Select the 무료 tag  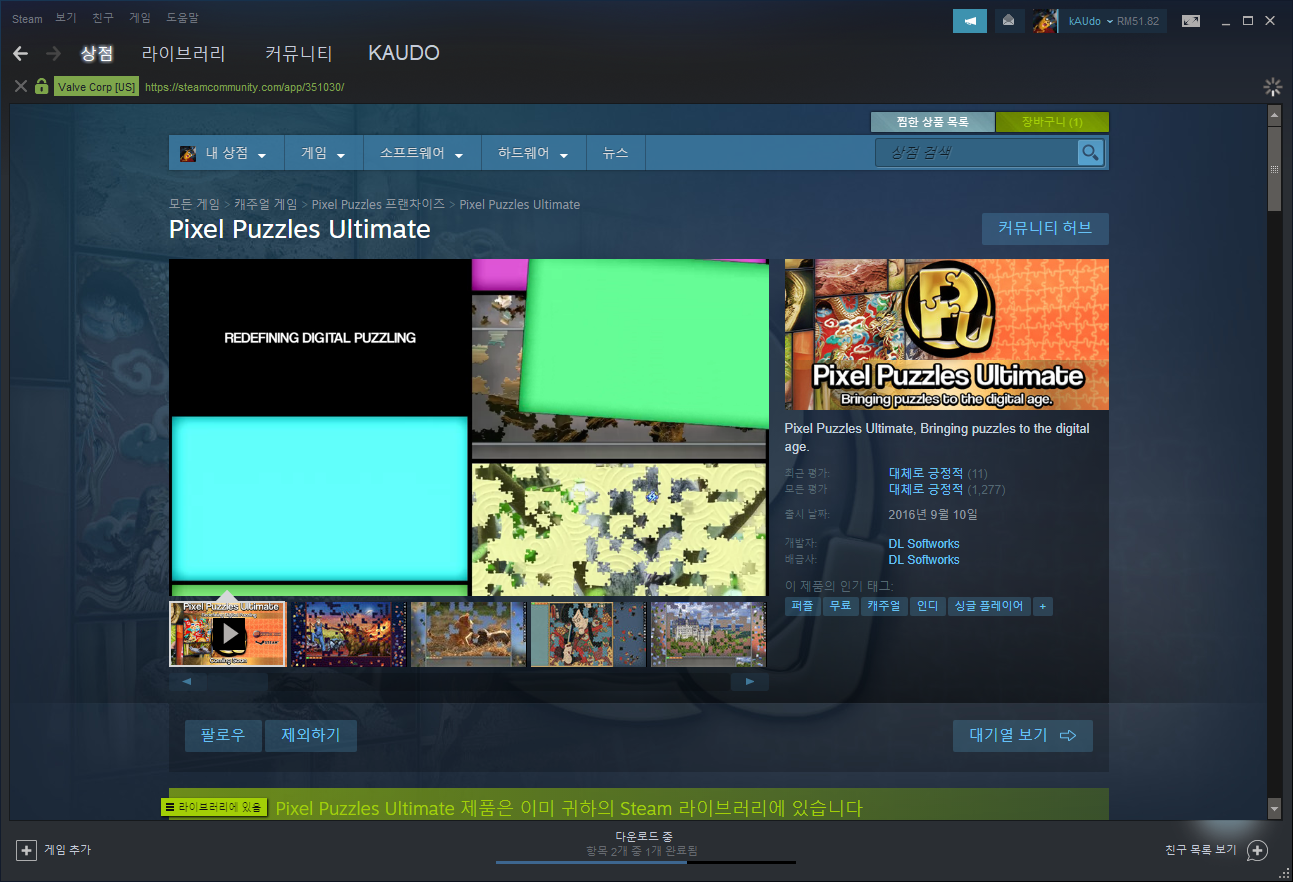coord(841,606)
